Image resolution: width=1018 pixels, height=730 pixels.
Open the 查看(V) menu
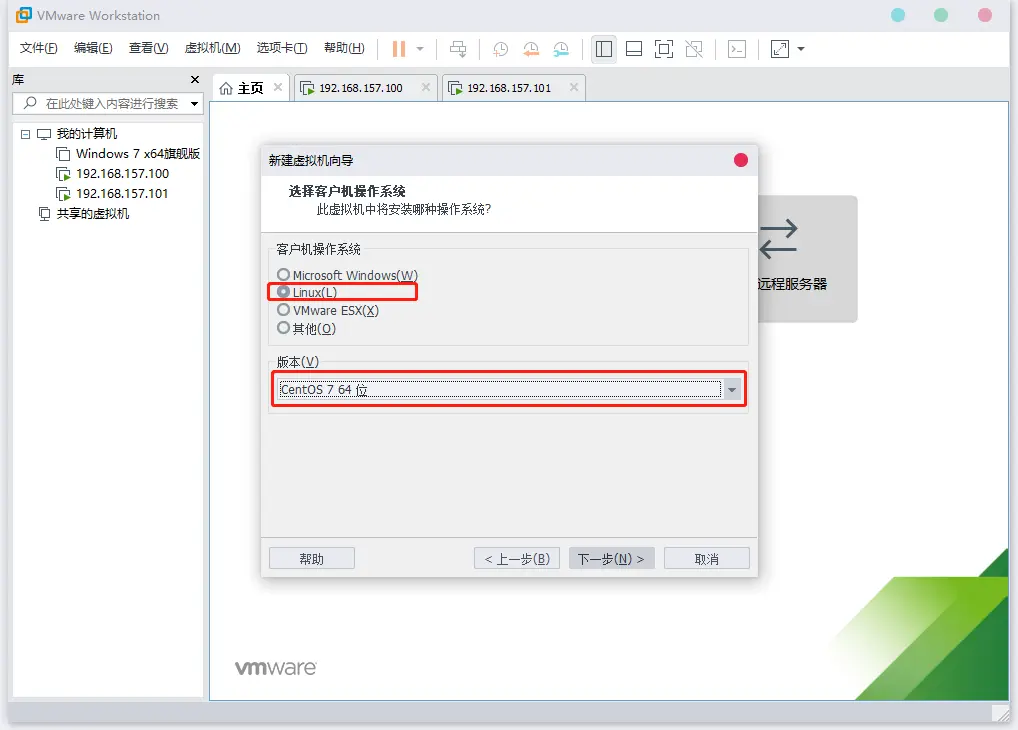click(148, 48)
